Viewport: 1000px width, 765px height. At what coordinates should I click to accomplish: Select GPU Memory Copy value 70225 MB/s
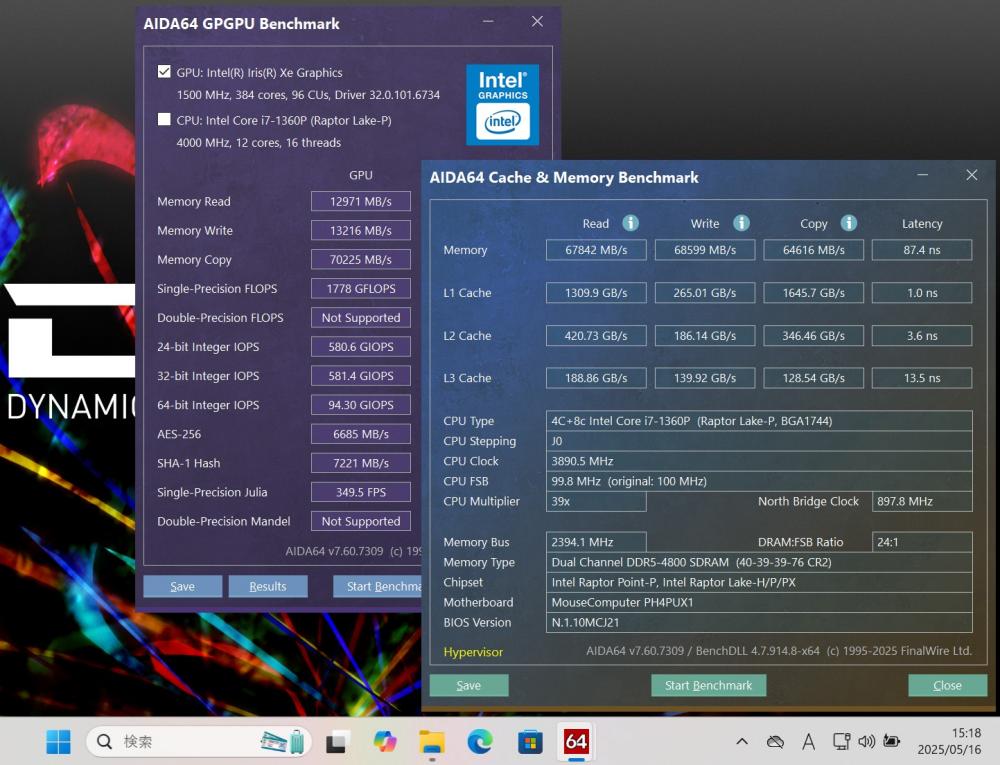click(361, 259)
